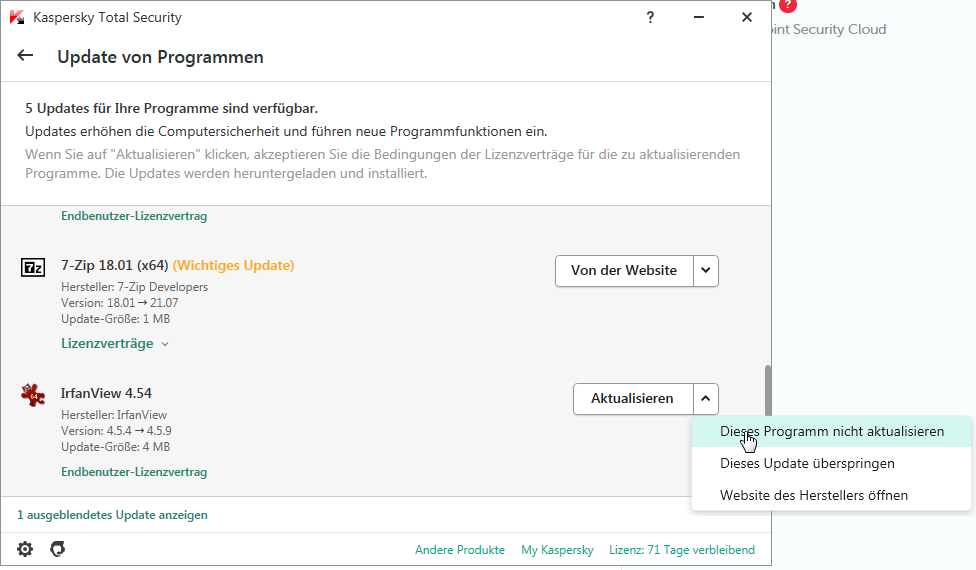
Task: Click Von der Website button
Action: [x=624, y=271]
